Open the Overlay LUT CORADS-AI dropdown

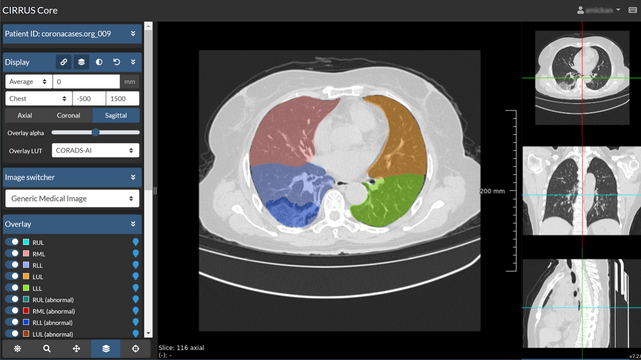click(x=95, y=150)
